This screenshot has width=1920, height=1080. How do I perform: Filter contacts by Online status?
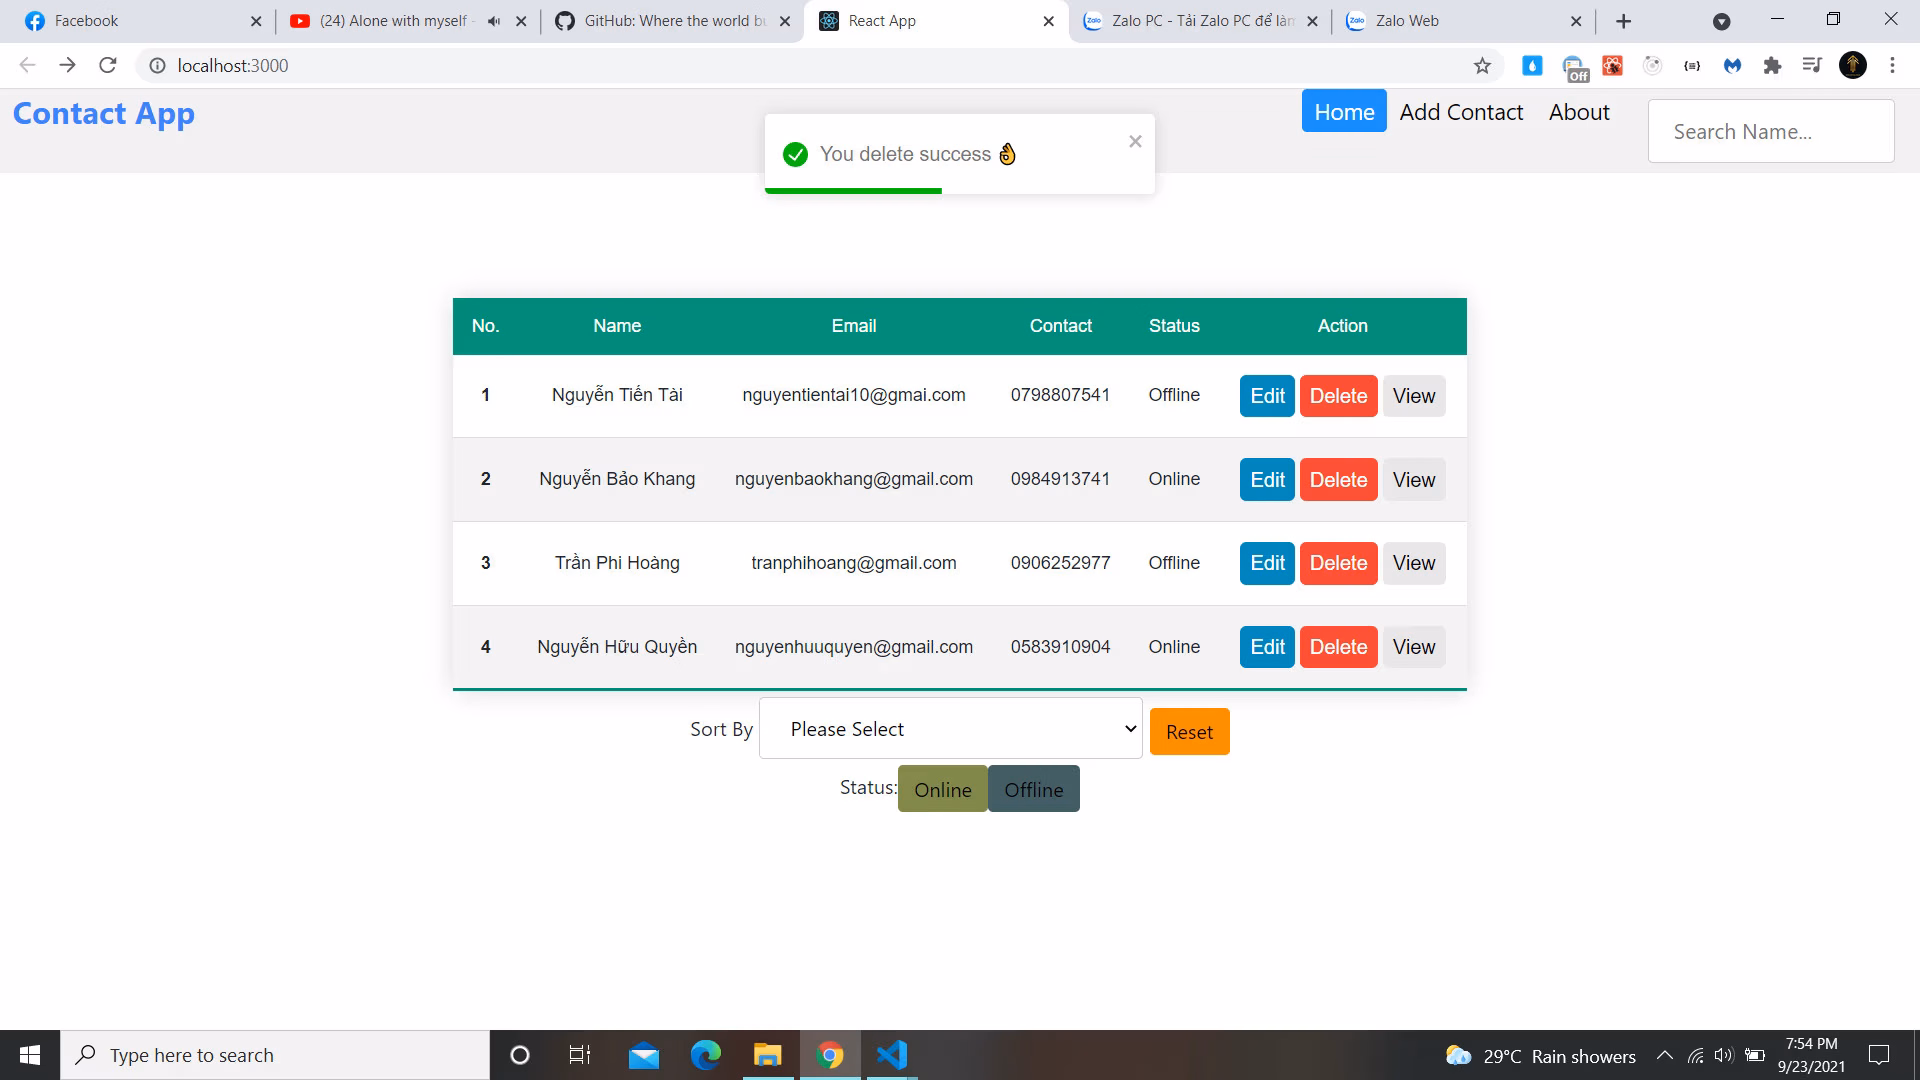(942, 789)
